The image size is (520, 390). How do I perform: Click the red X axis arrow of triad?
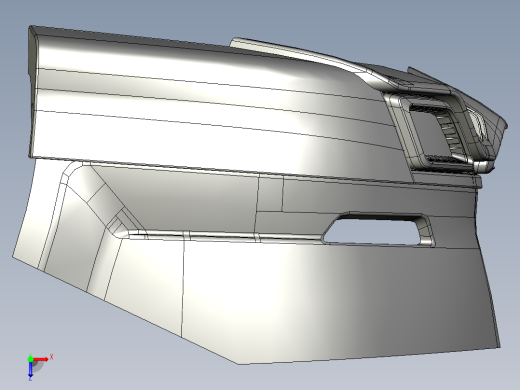click(41, 359)
